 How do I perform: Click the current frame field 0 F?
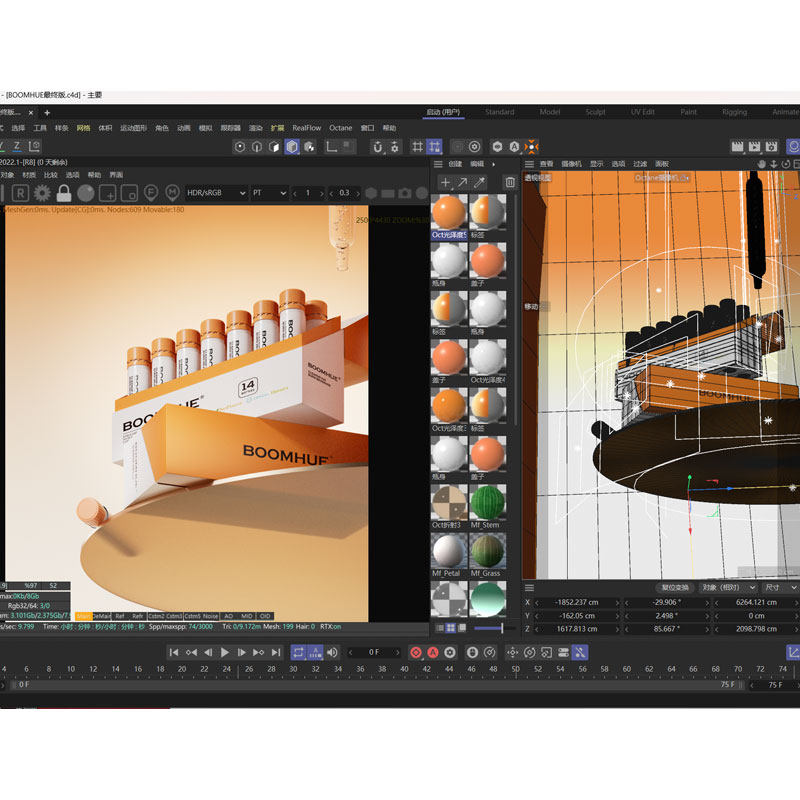coord(374,652)
